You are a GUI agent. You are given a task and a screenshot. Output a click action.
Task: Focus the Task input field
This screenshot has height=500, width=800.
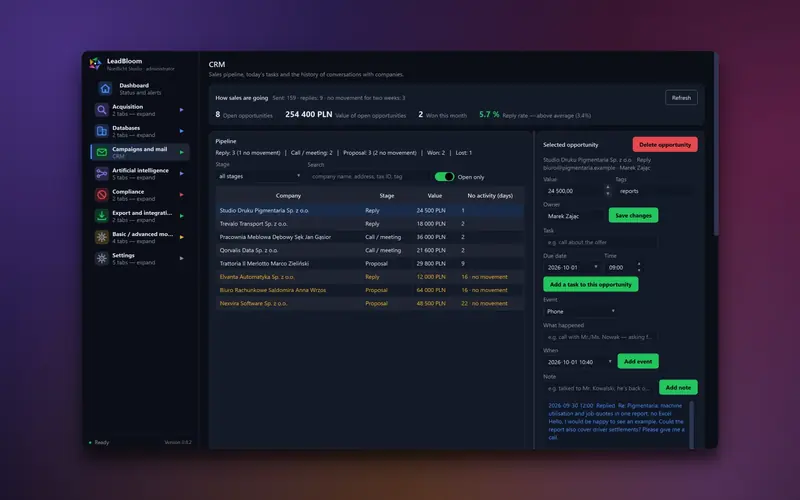[x=600, y=242]
